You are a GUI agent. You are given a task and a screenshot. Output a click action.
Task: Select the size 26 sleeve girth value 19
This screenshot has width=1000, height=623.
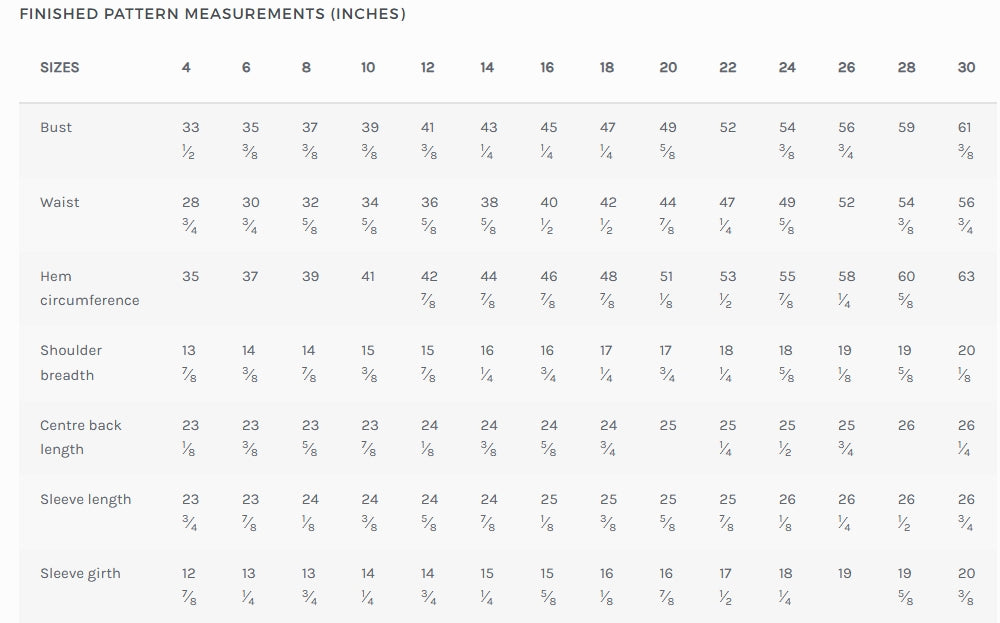(844, 573)
